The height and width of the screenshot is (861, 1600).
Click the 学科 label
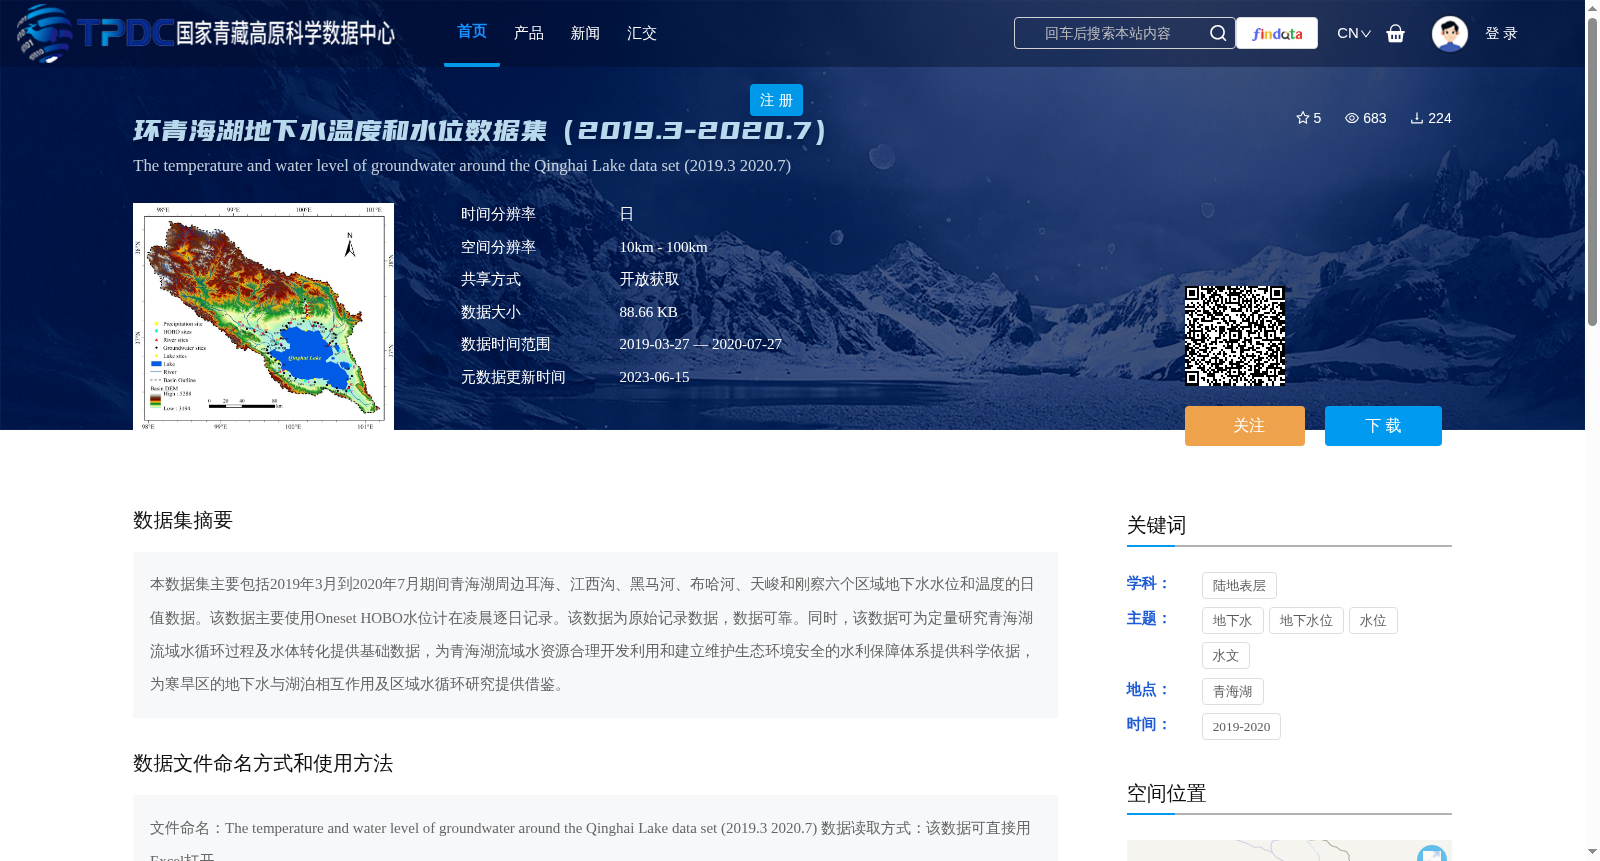click(1148, 583)
